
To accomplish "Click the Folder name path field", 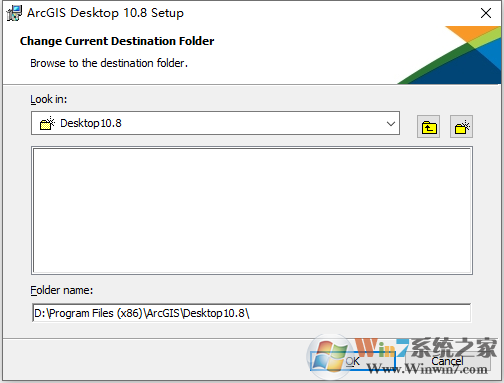I will [252, 313].
